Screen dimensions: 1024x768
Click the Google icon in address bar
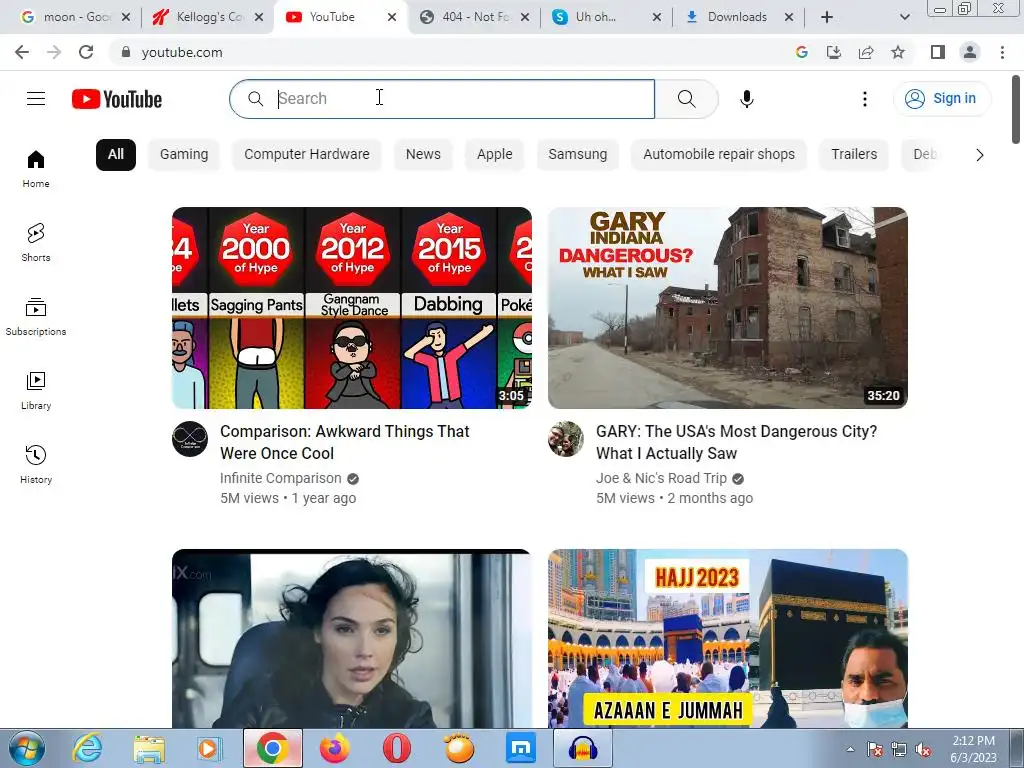802,52
